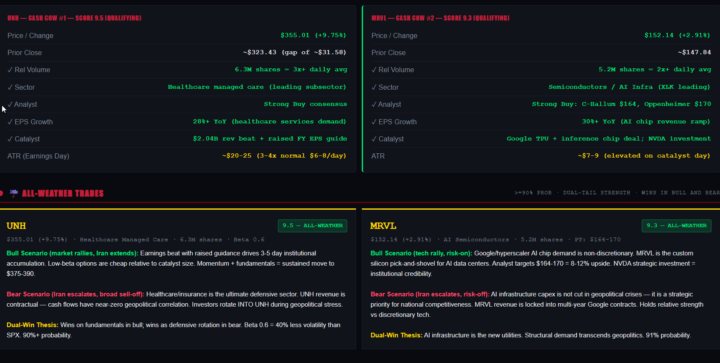Select ATR value ~$20-25 for UNH
The height and width of the screenshot is (363, 720).
pyautogui.click(x=284, y=156)
